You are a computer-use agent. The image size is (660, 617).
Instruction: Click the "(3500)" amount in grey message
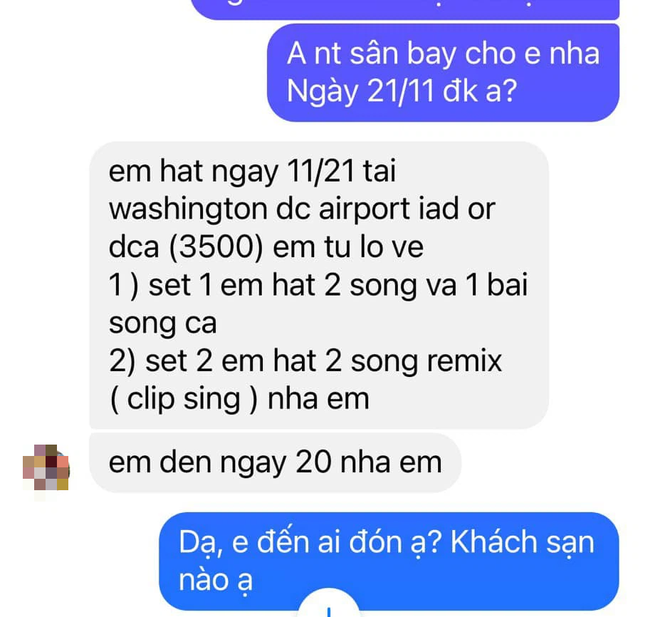point(216,247)
